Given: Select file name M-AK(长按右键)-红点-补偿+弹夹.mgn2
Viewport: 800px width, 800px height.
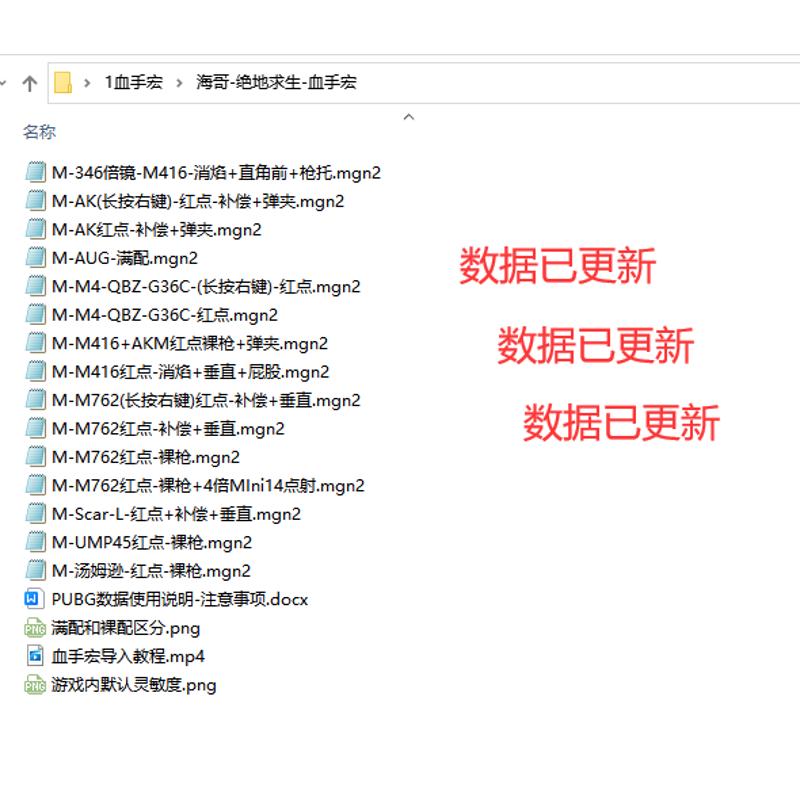Looking at the screenshot, I should [198, 202].
